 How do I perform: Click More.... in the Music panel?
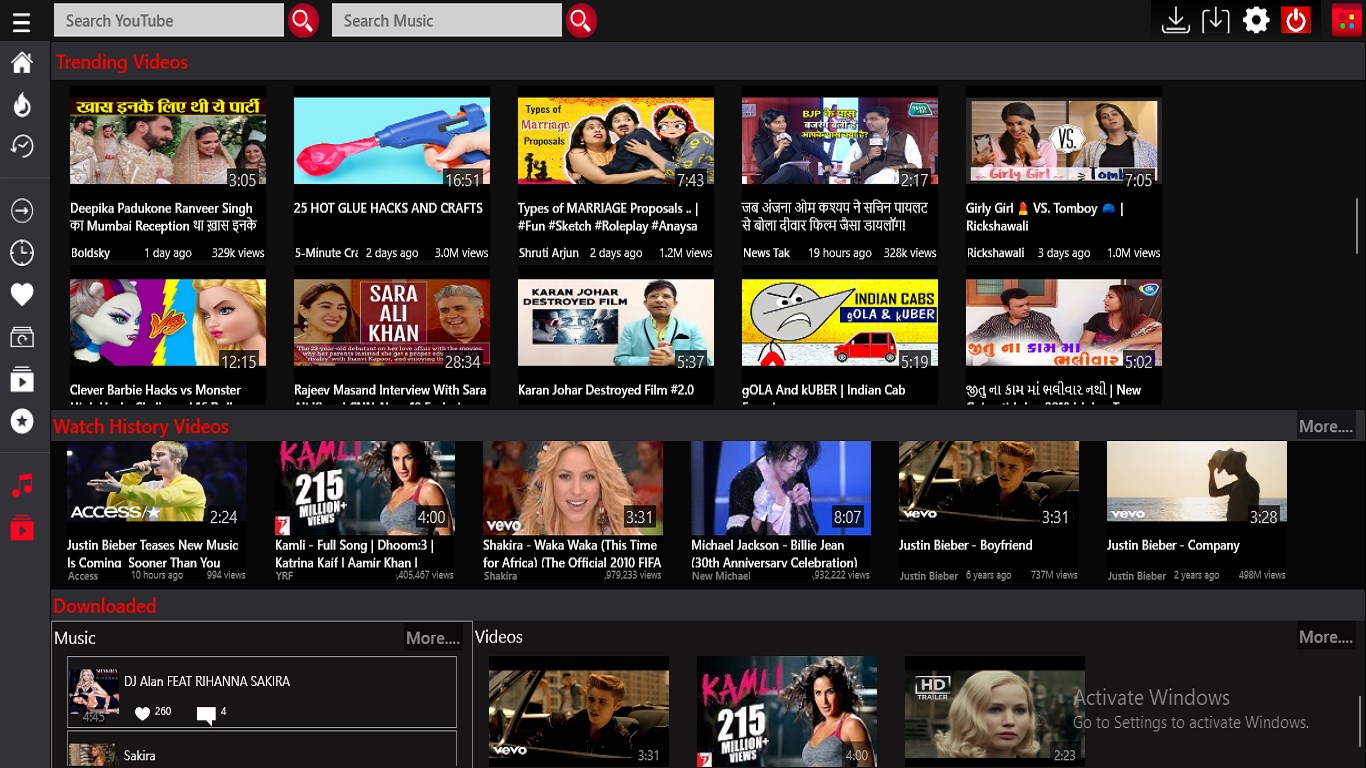(433, 638)
